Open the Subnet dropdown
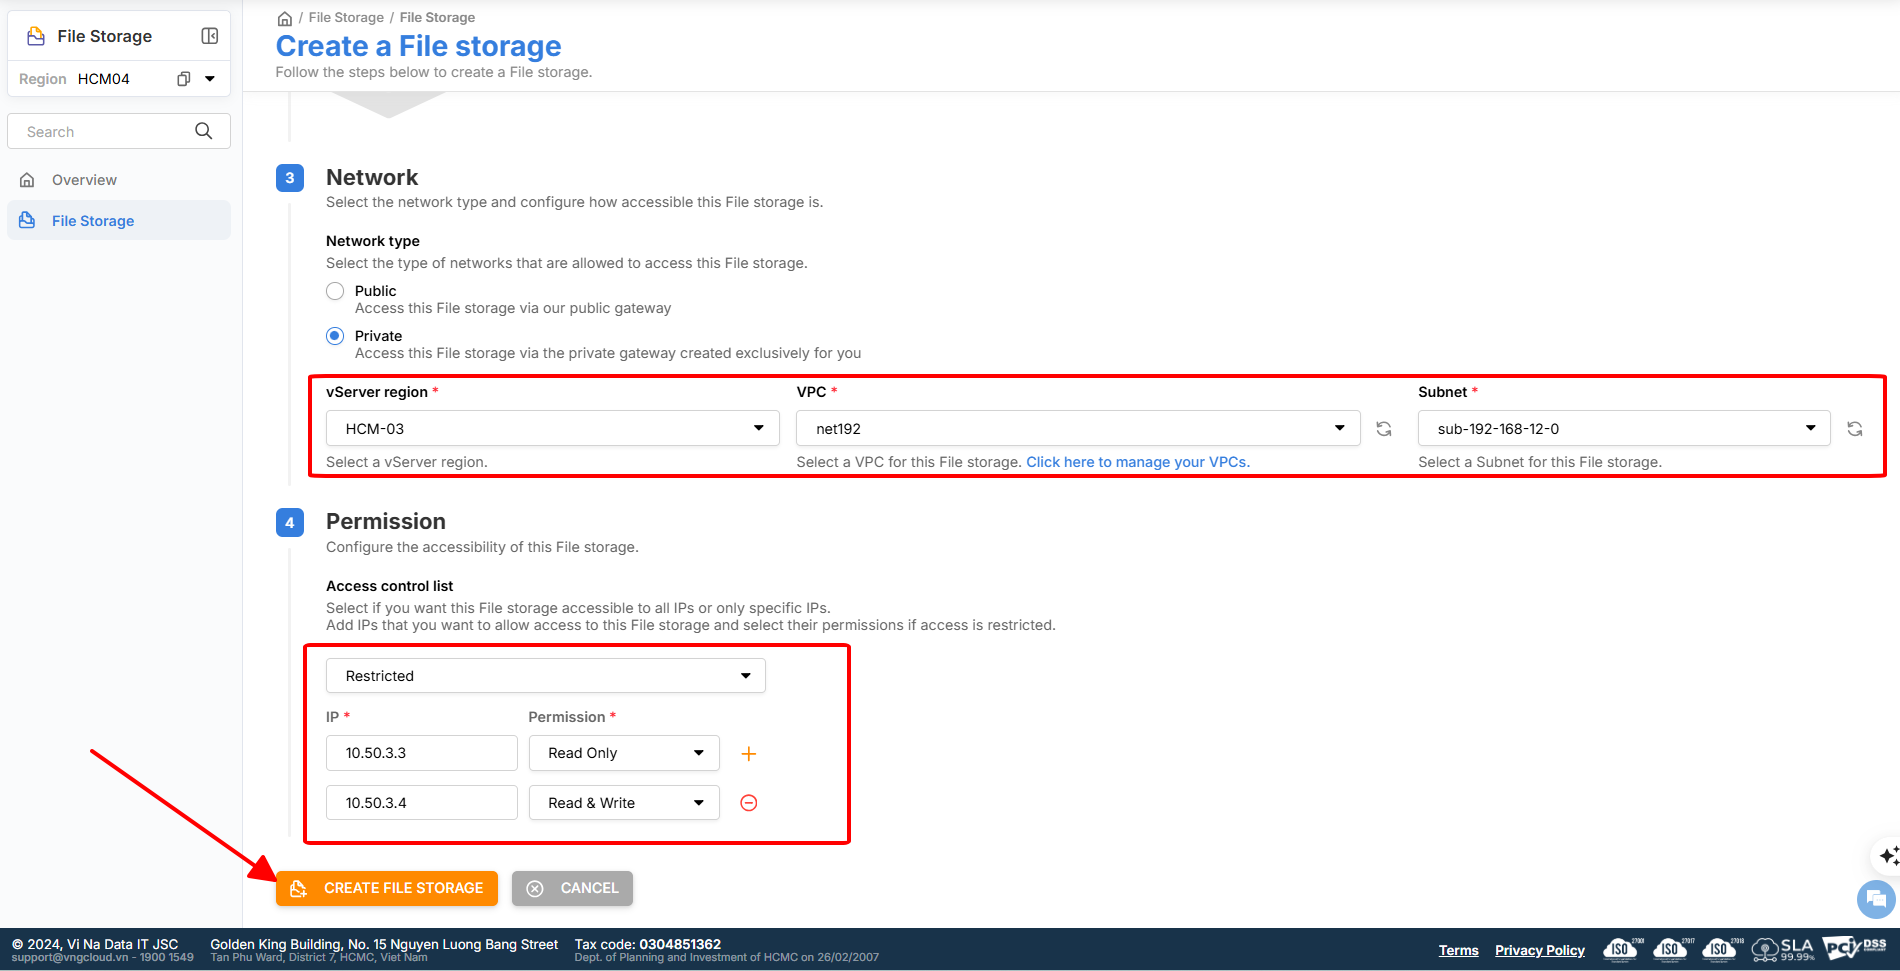This screenshot has width=1900, height=971. tap(1623, 429)
